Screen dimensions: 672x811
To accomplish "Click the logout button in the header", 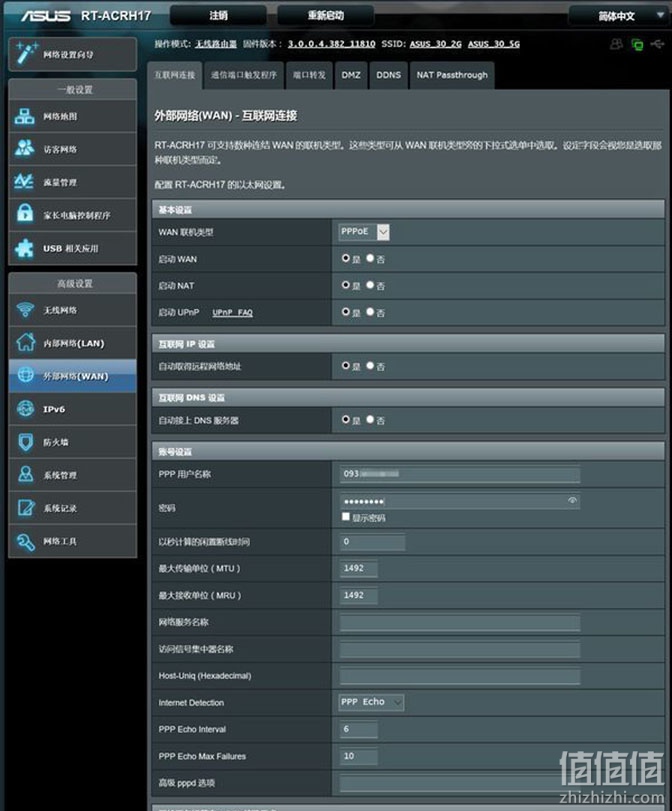I will 218,16.
